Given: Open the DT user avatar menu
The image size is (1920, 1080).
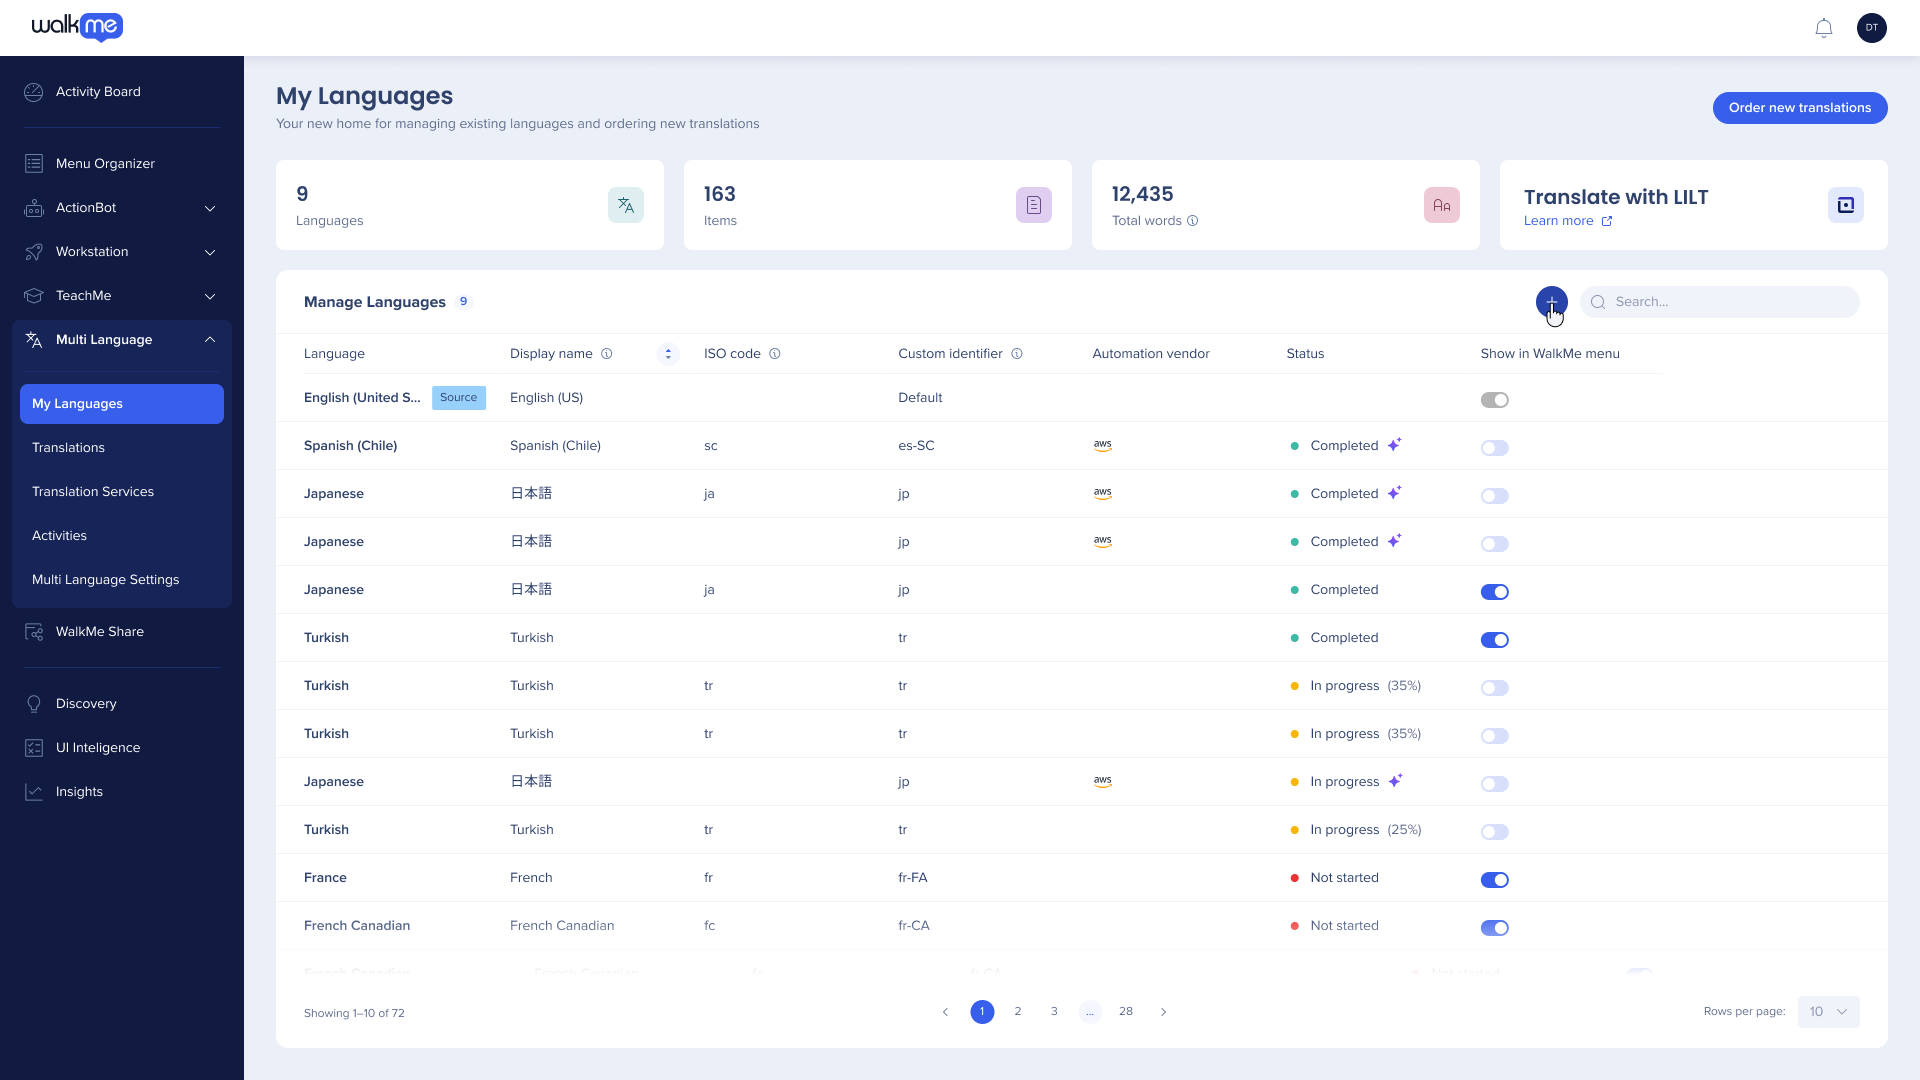Looking at the screenshot, I should (x=1871, y=28).
